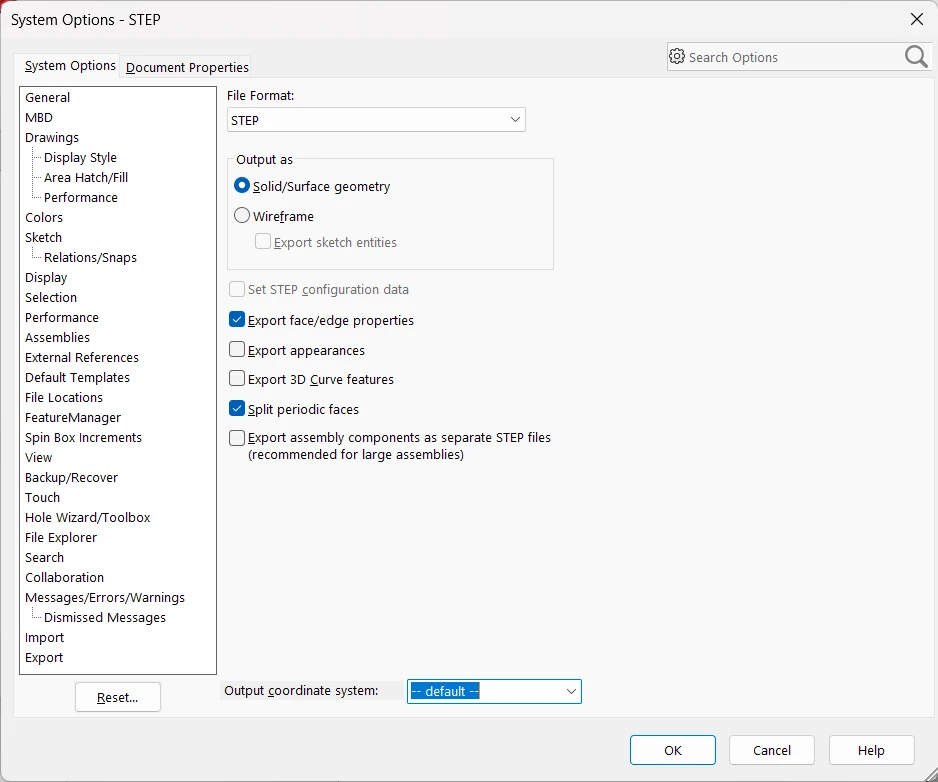This screenshot has width=938, height=782.
Task: Click the magnifier search icon
Action: click(x=916, y=57)
